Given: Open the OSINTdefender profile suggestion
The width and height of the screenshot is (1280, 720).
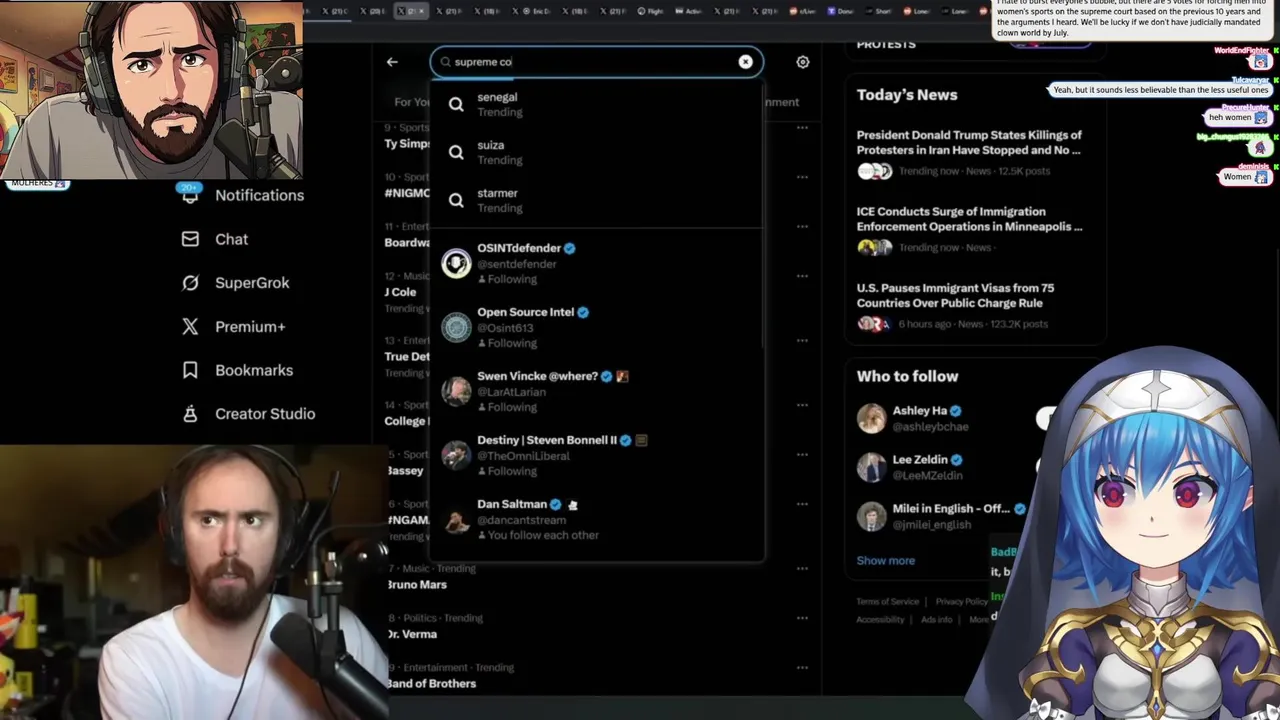Looking at the screenshot, I should [x=596, y=263].
